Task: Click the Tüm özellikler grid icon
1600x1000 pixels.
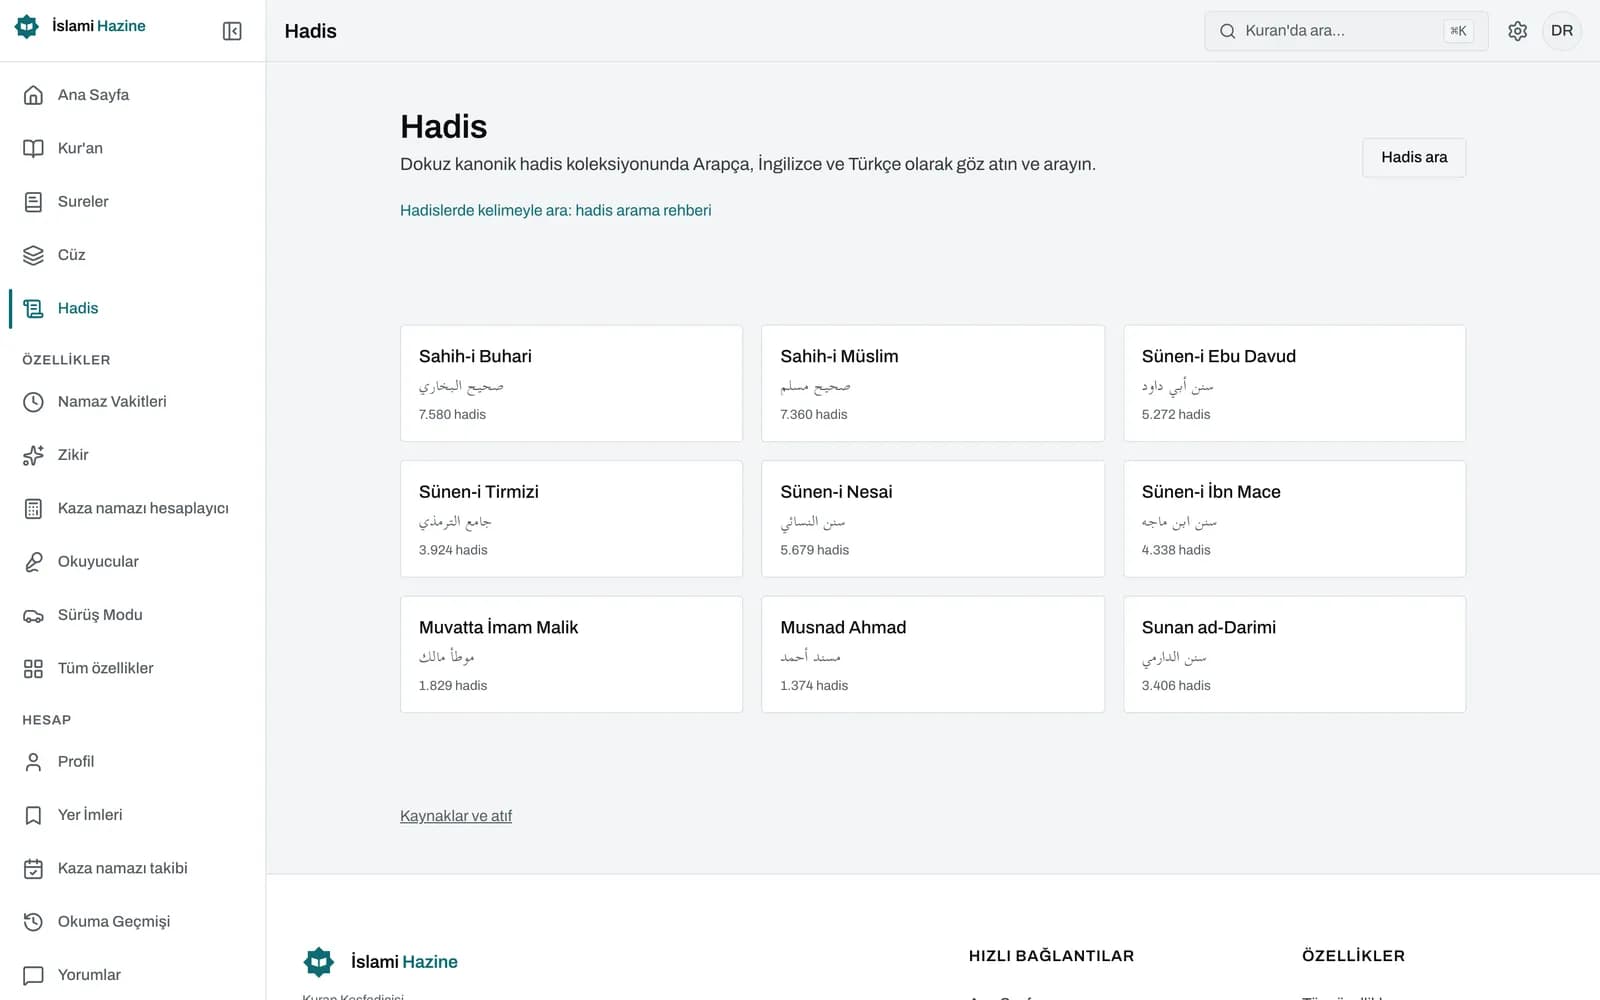Action: pyautogui.click(x=33, y=668)
